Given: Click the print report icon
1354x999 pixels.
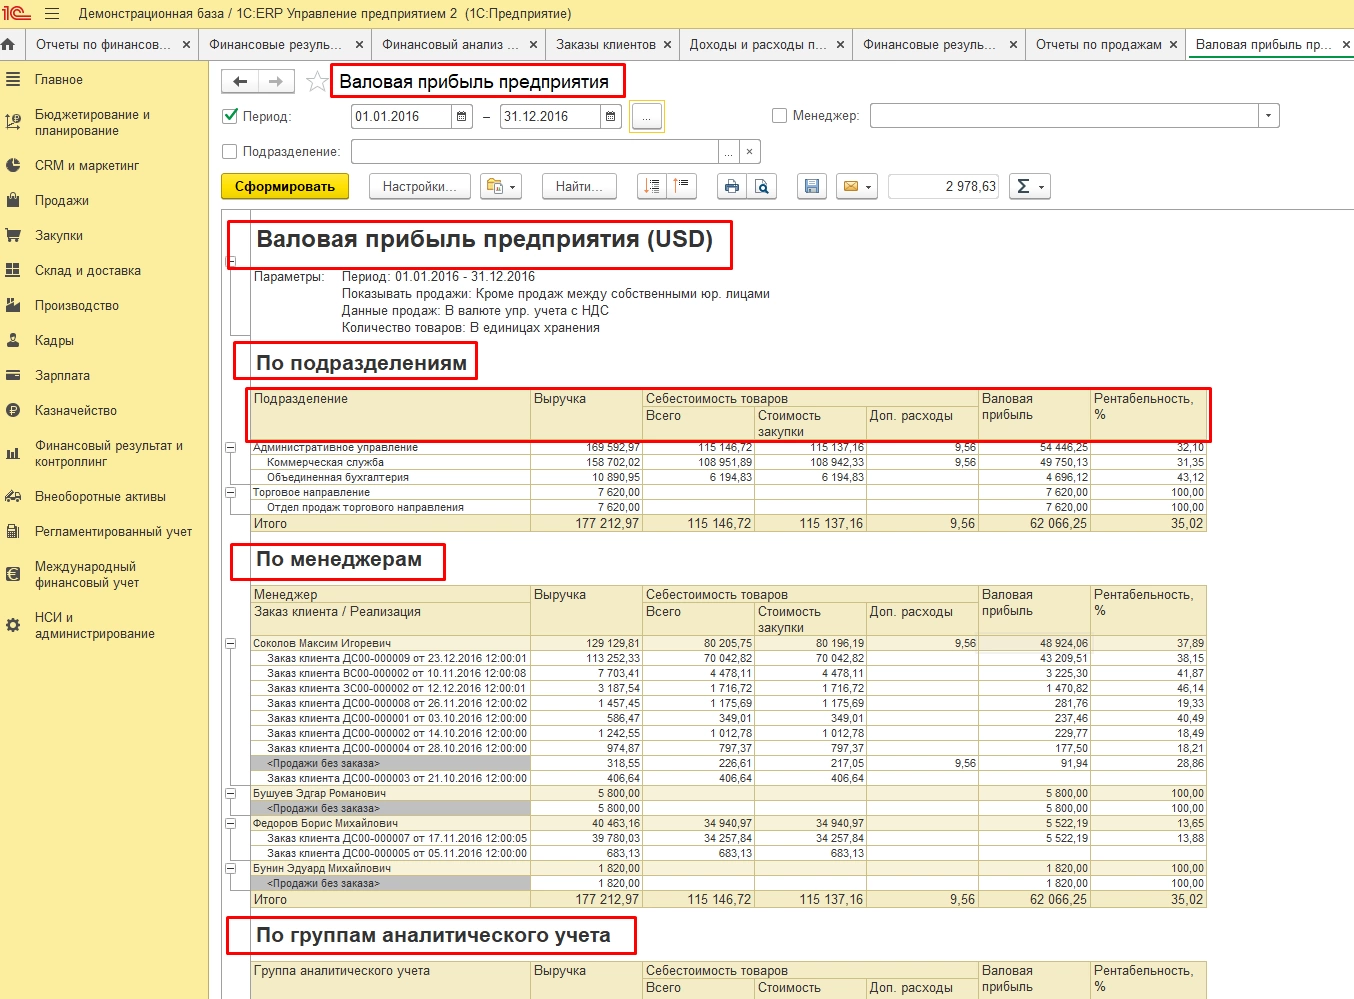Looking at the screenshot, I should [x=732, y=187].
